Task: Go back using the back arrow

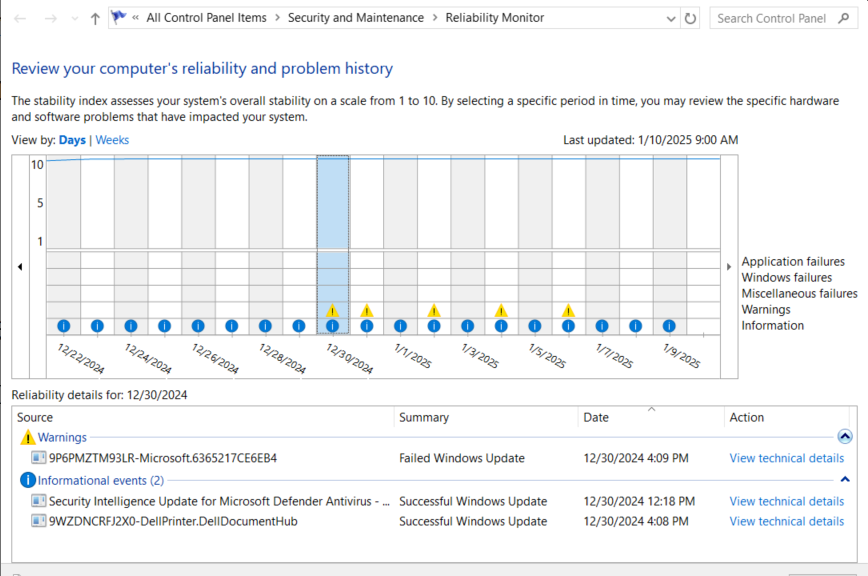Action: 20,19
